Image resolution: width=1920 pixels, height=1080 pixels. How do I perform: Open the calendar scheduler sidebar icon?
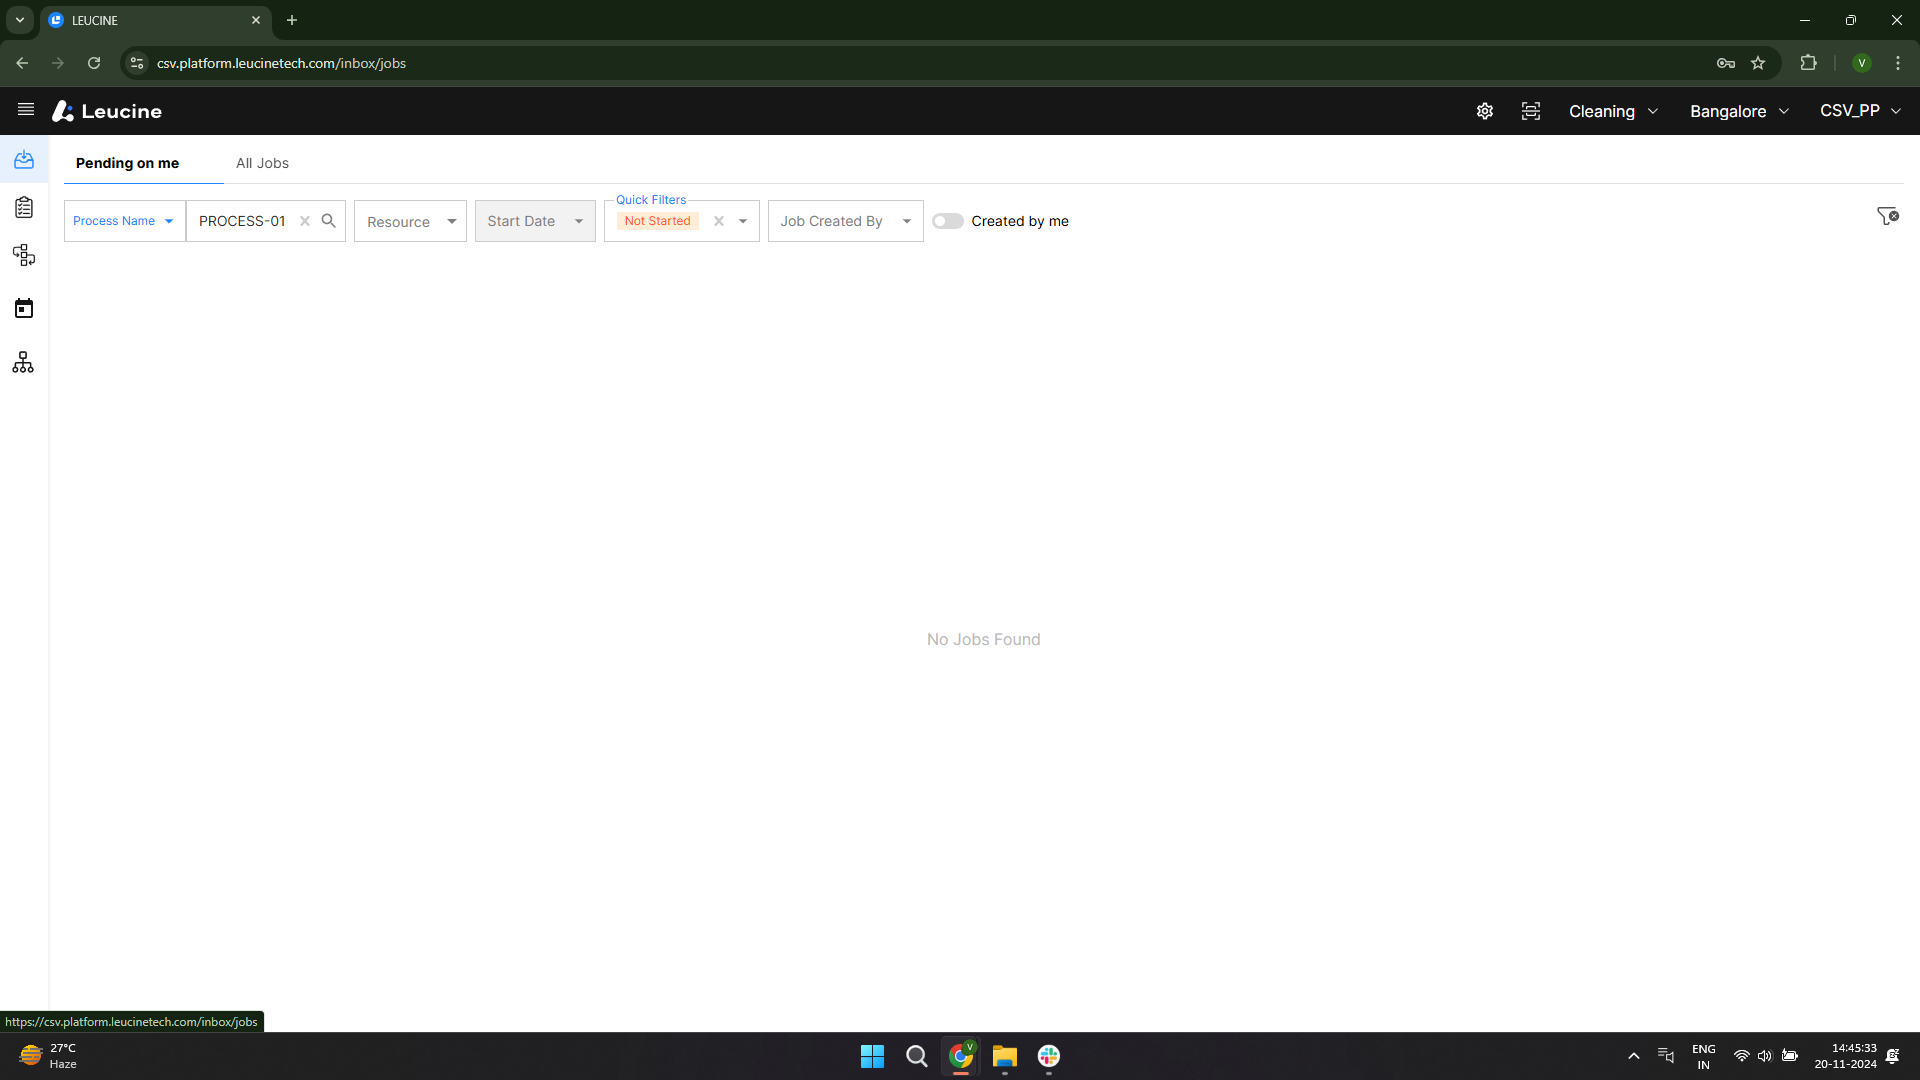coord(24,308)
